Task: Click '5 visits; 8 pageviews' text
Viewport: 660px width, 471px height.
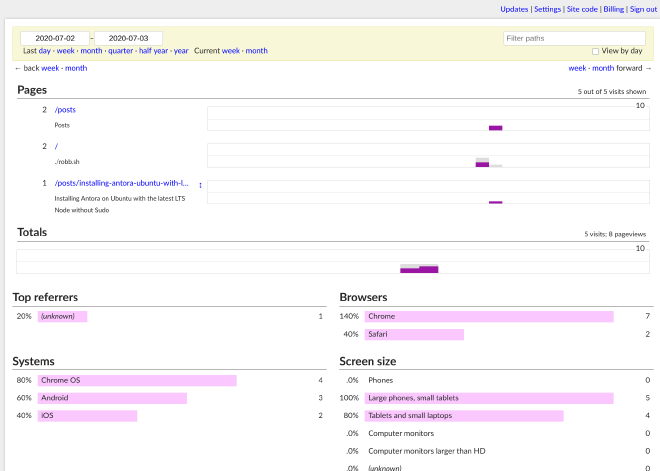Action: click(615, 234)
